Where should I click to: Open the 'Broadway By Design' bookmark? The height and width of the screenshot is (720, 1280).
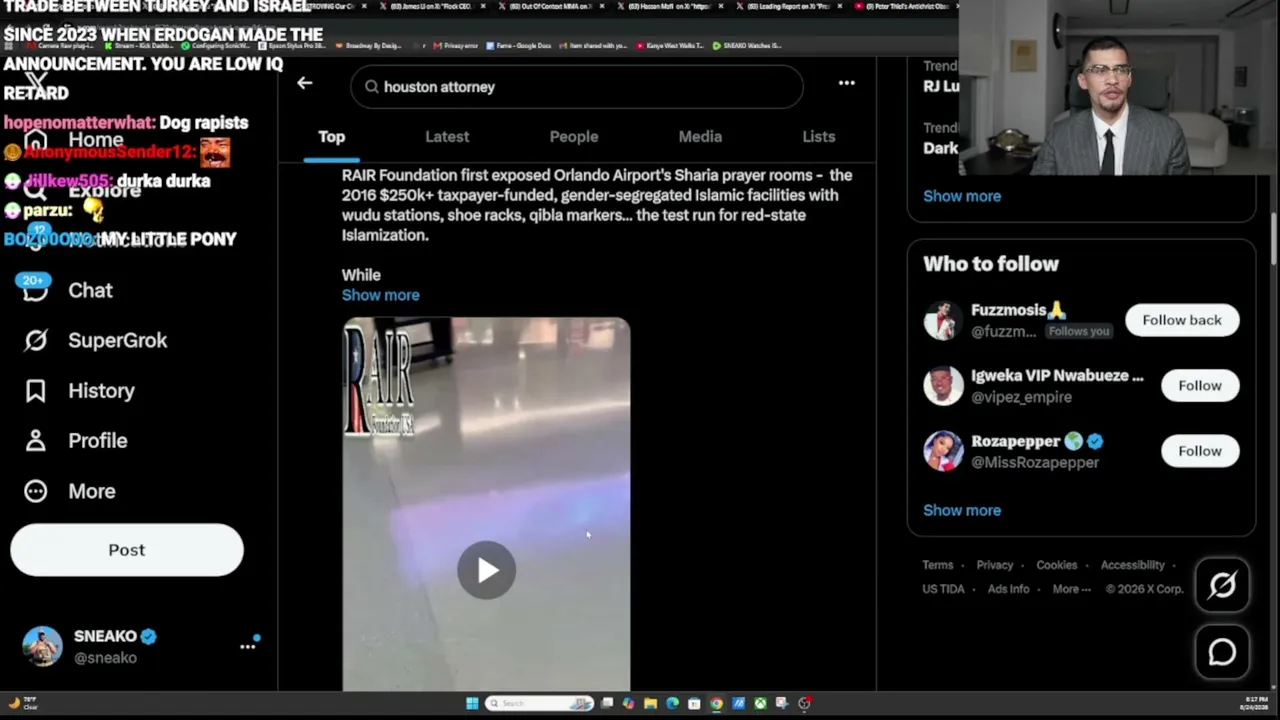pos(370,45)
